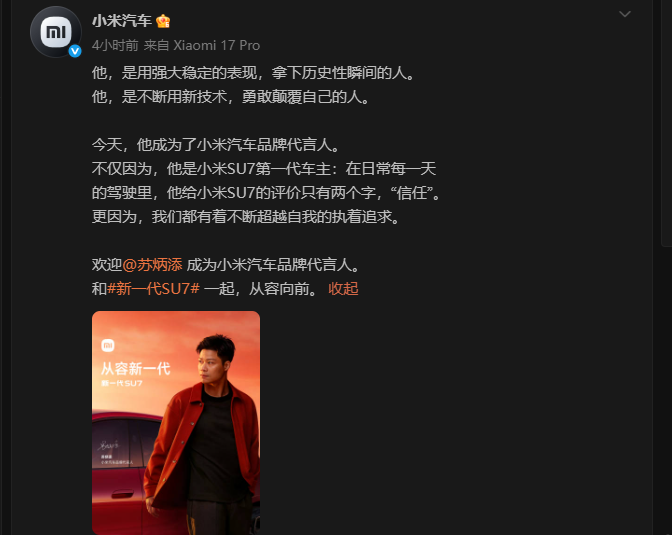The image size is (672, 535).
Task: Click the 从容新一代 headline on the poster
Action: 135,369
